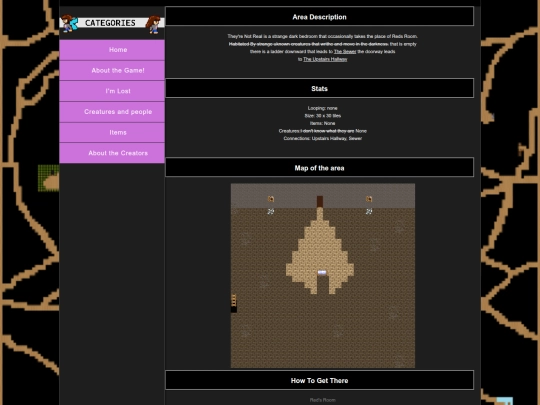Click the blue-winged character sprite in Categories banner
The image size is (540, 405).
[70, 23]
